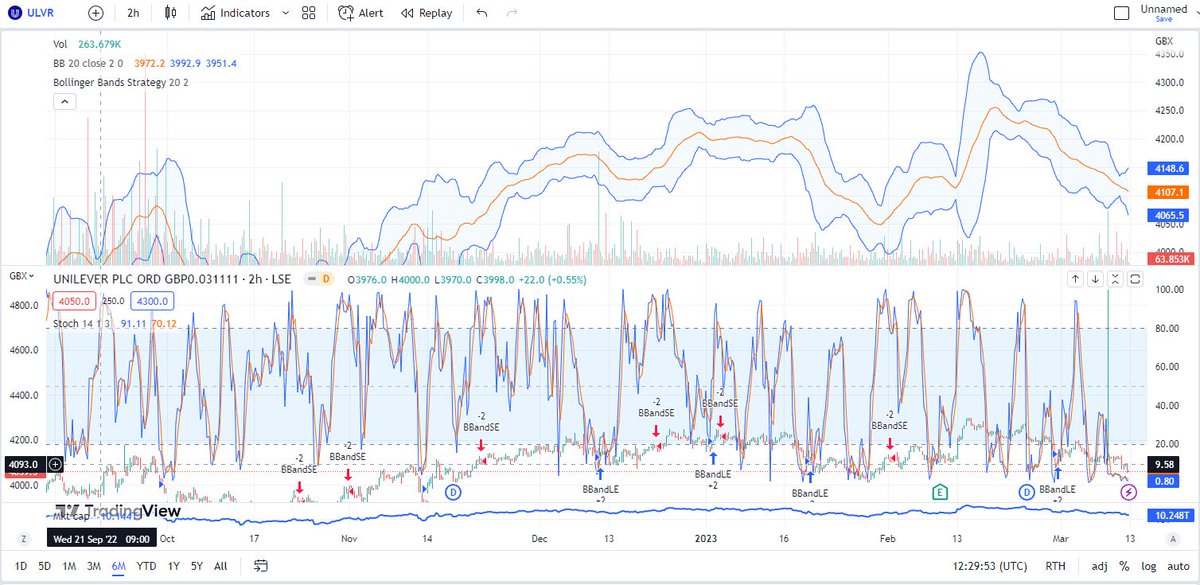Screen dimensions: 1200x585
Task: Open the Indicators dialog
Action: click(235, 13)
